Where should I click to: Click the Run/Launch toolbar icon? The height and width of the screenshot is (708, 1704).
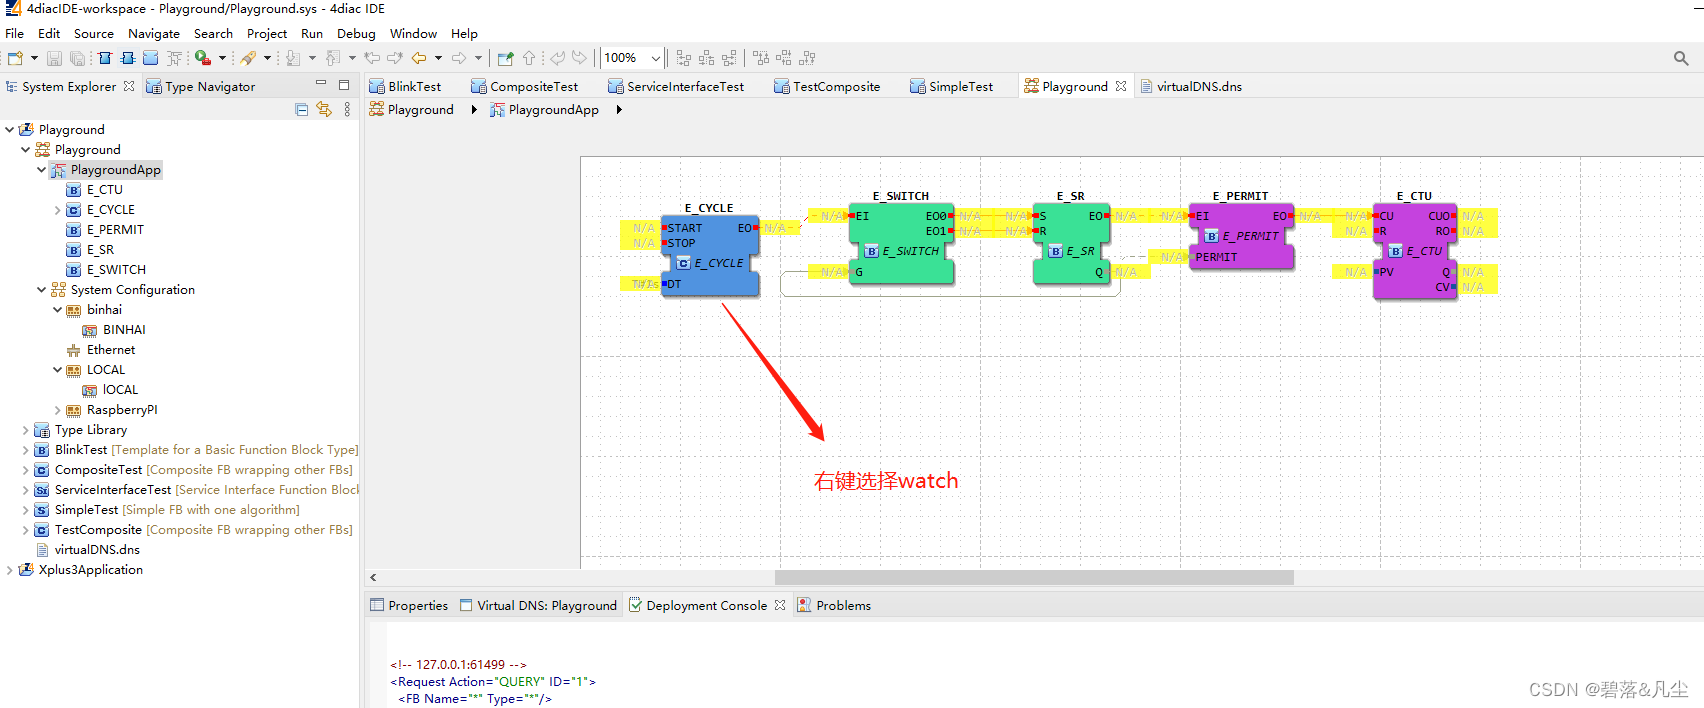coord(203,58)
